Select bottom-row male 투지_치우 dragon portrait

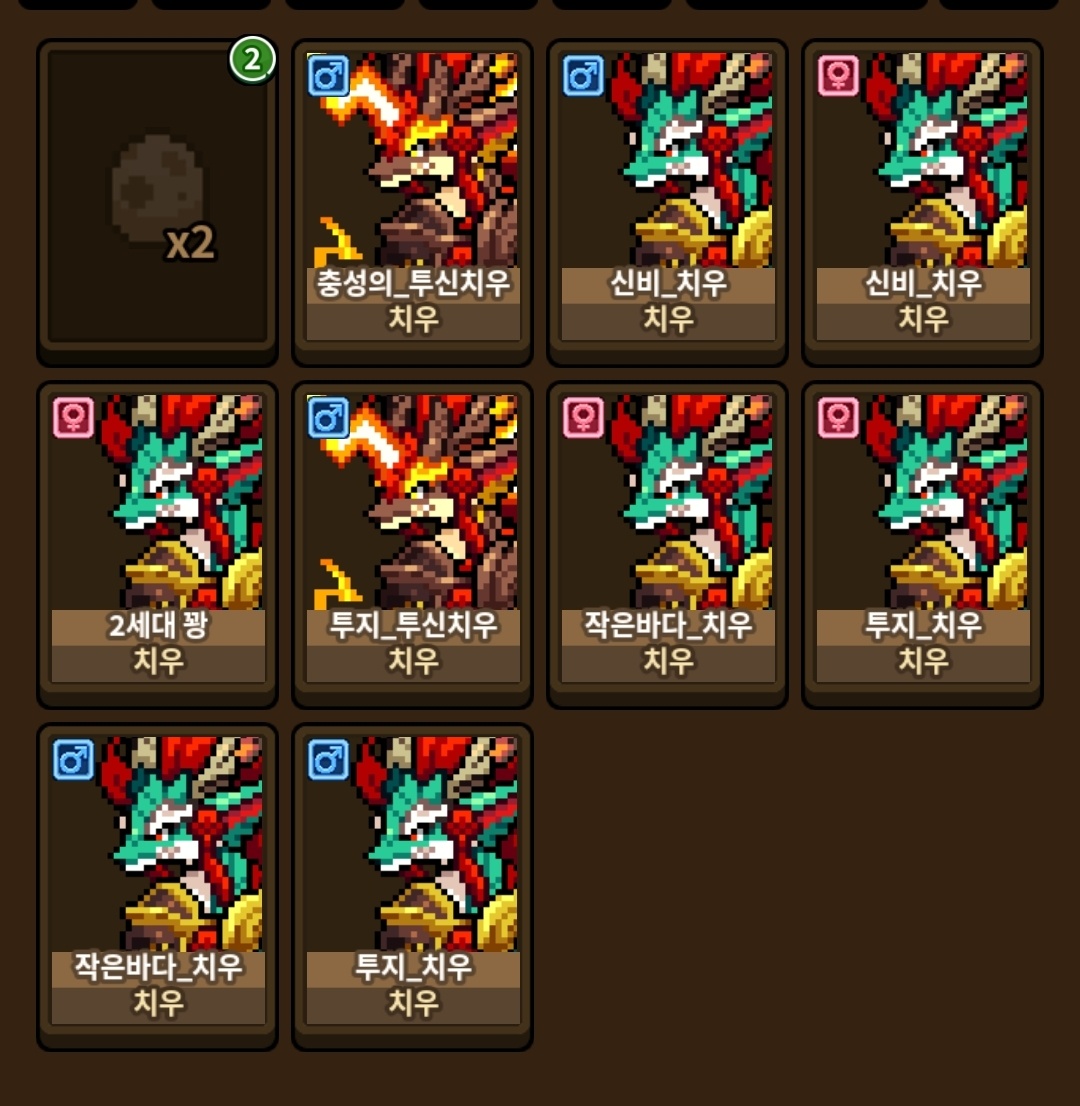[413, 845]
